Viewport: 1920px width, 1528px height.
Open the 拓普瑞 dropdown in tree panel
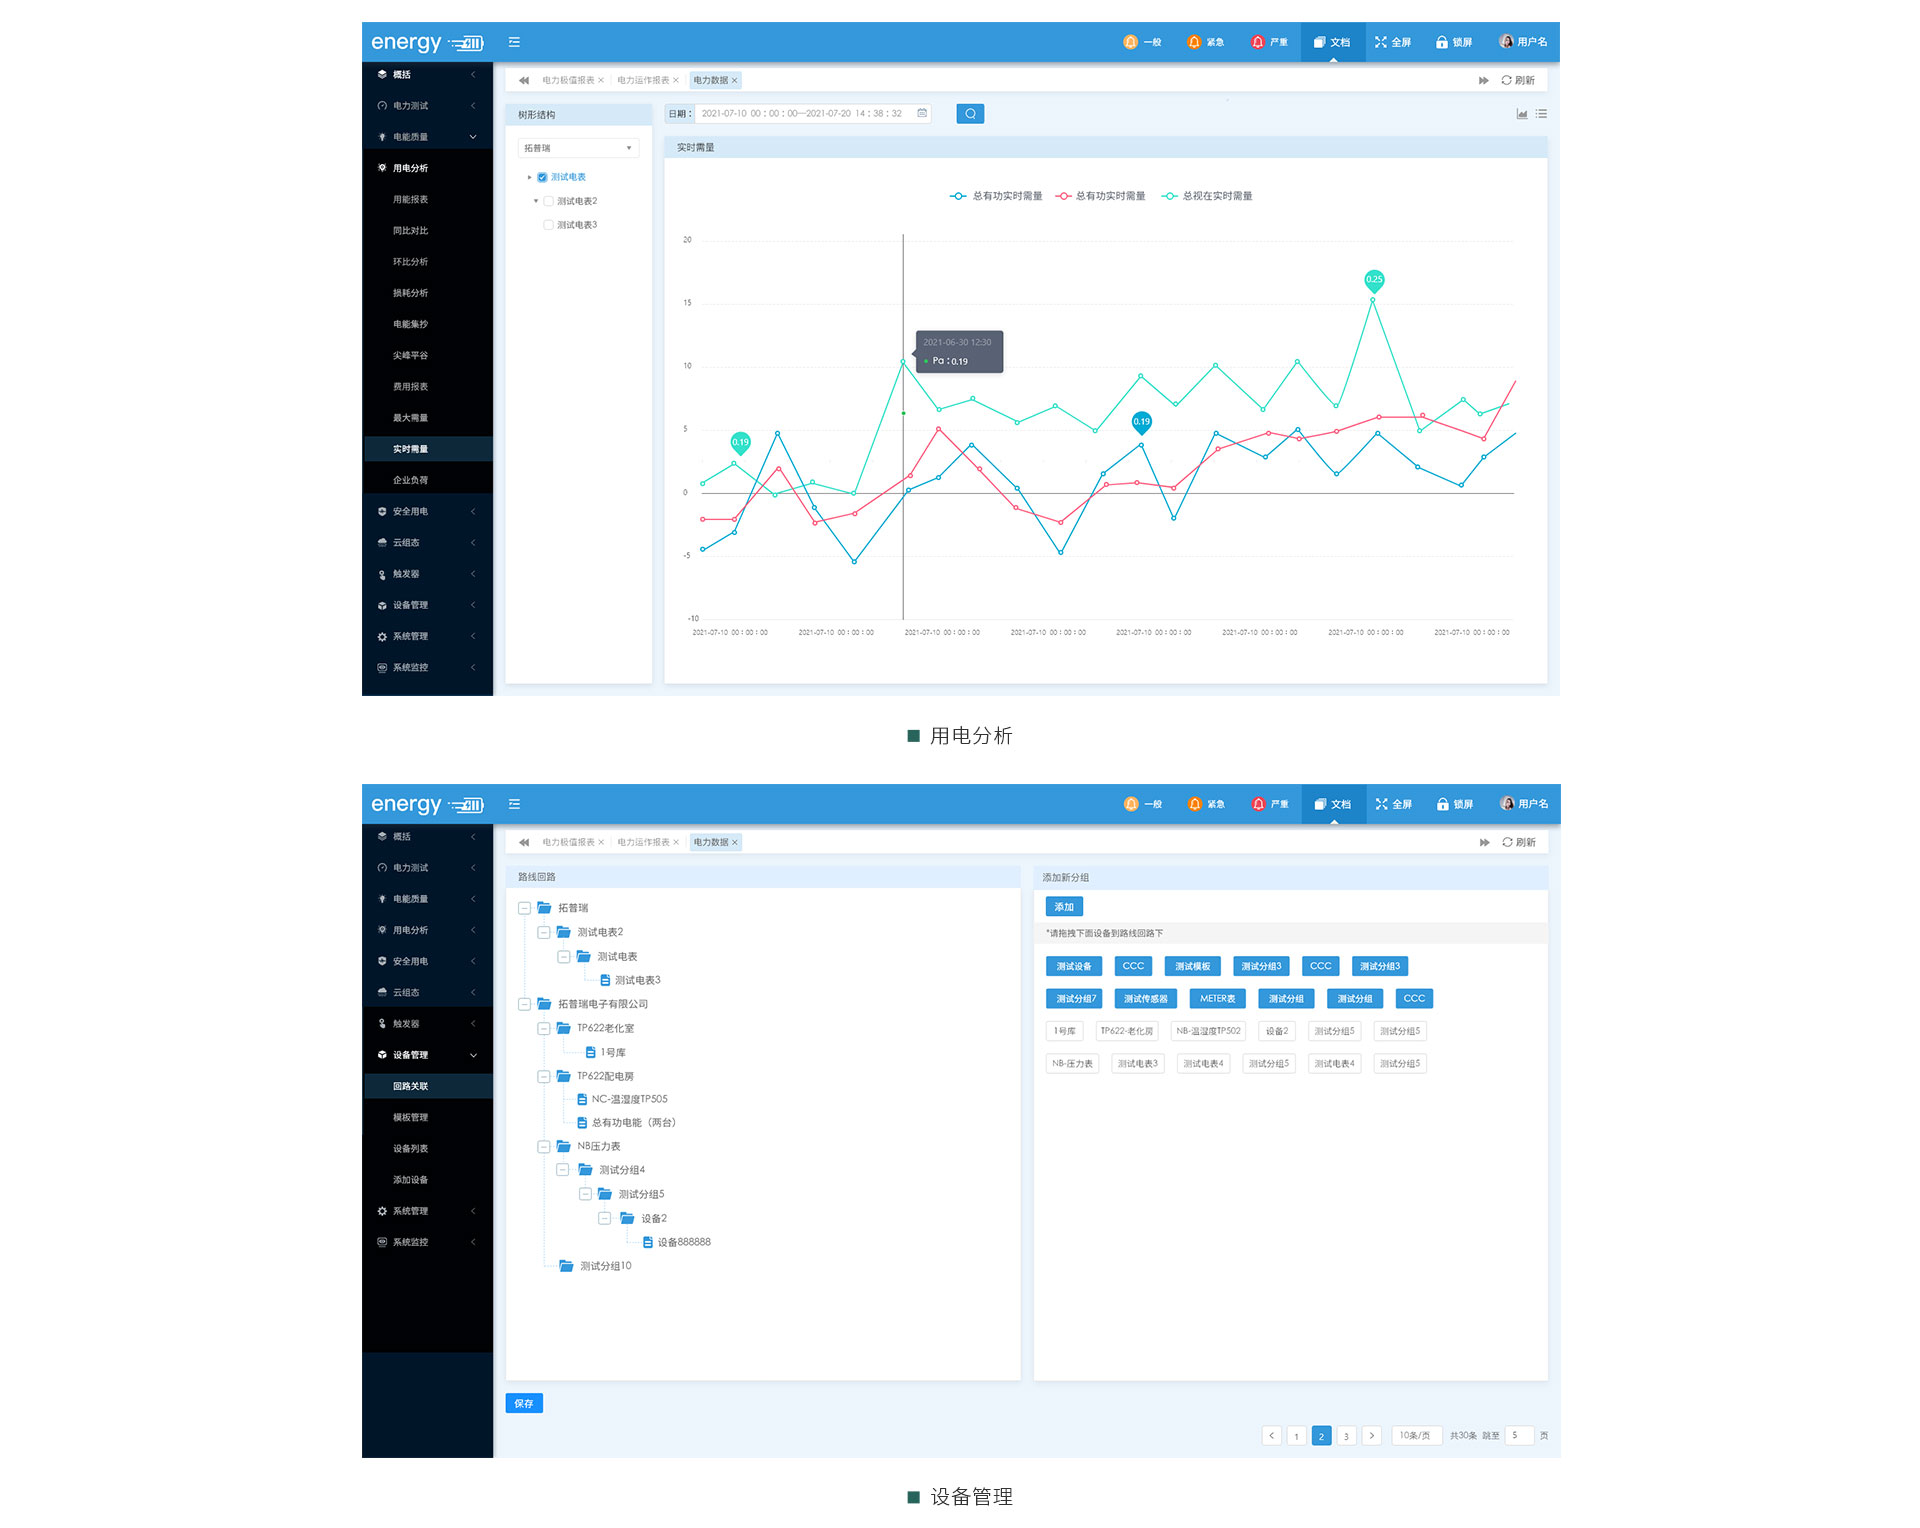[578, 148]
